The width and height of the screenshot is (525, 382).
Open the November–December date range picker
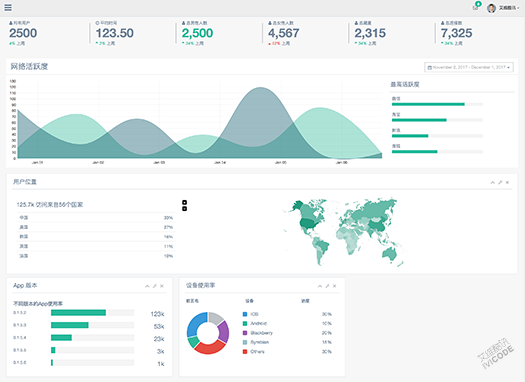click(x=469, y=67)
